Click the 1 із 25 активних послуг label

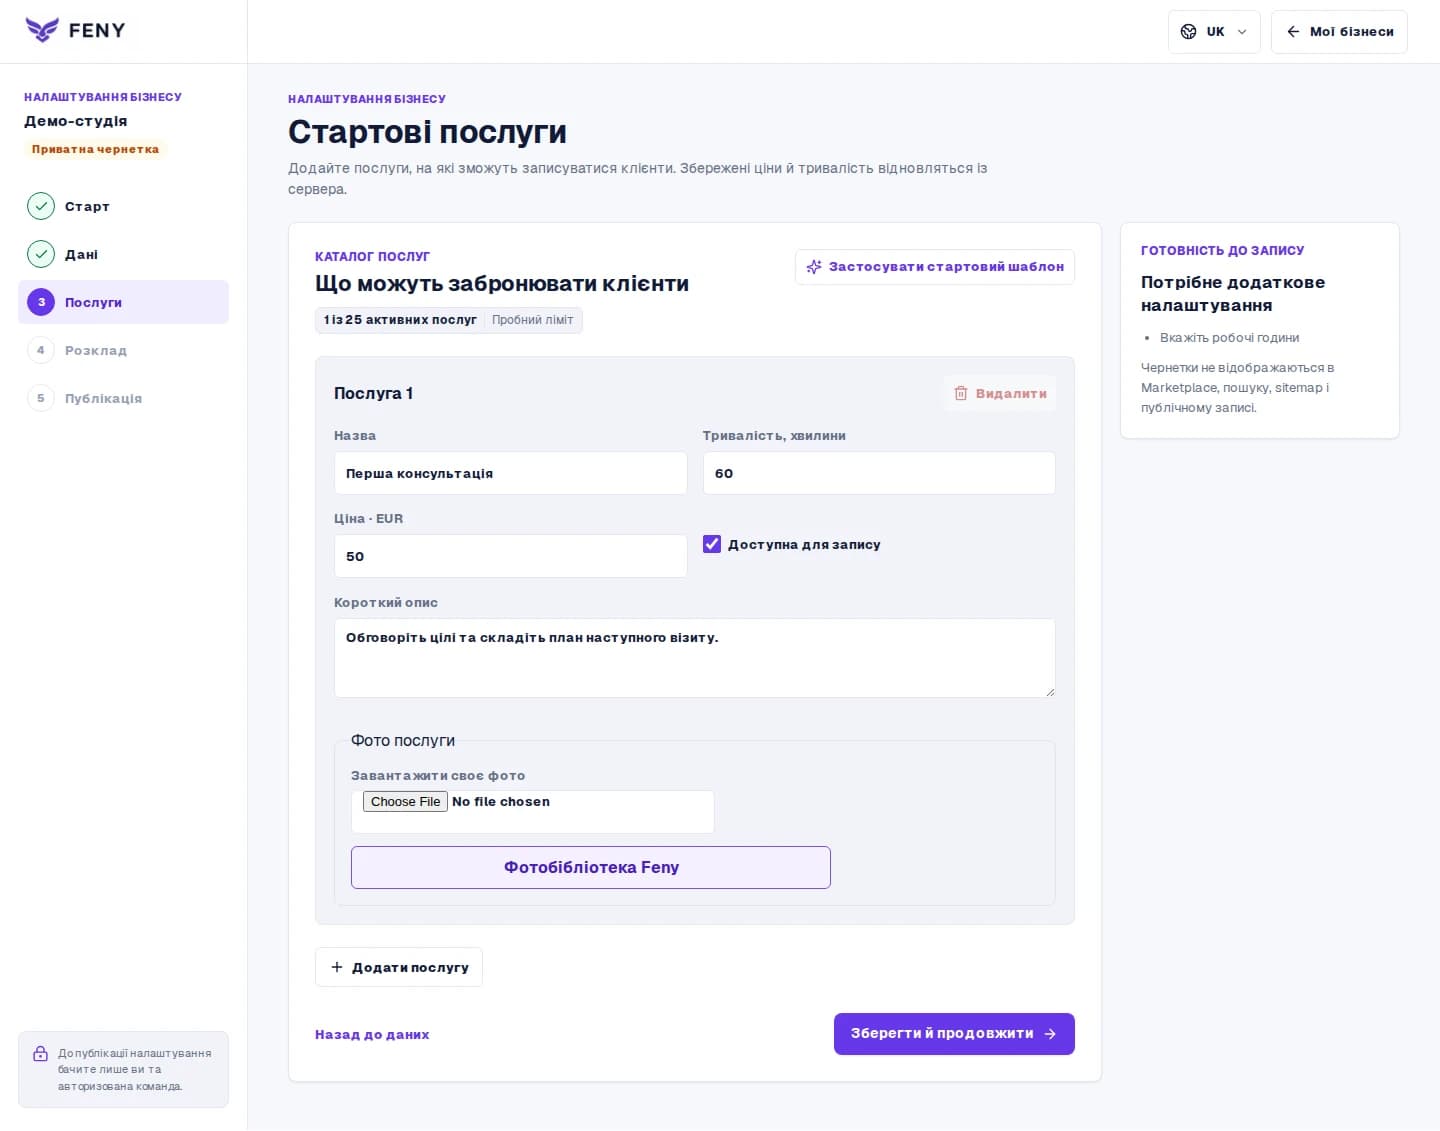pos(400,320)
